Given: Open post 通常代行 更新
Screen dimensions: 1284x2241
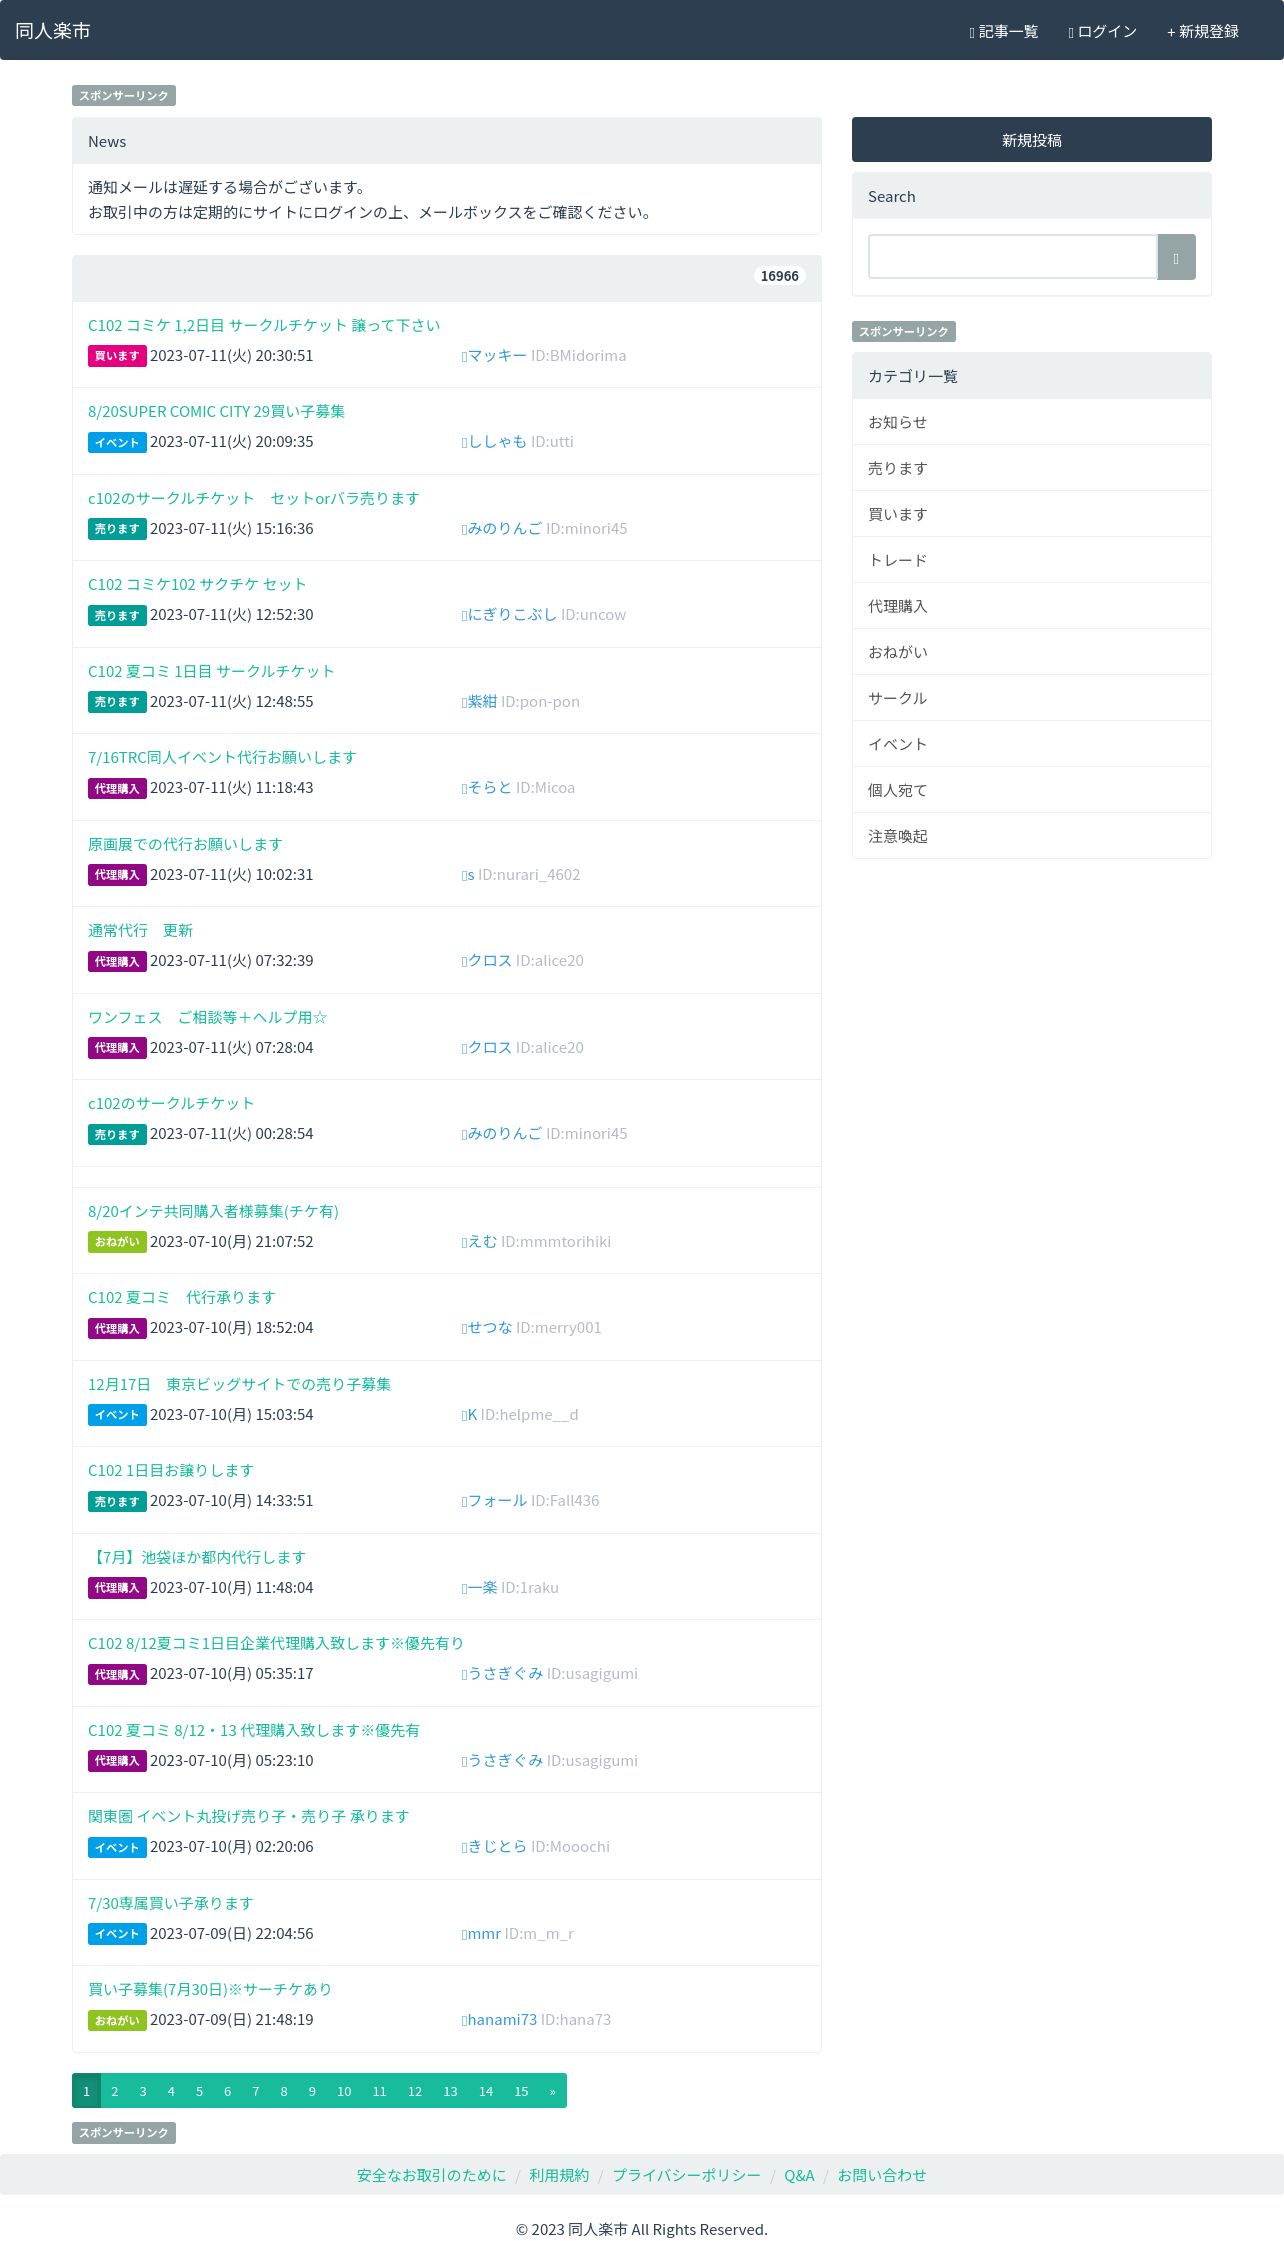Looking at the screenshot, I should point(140,930).
